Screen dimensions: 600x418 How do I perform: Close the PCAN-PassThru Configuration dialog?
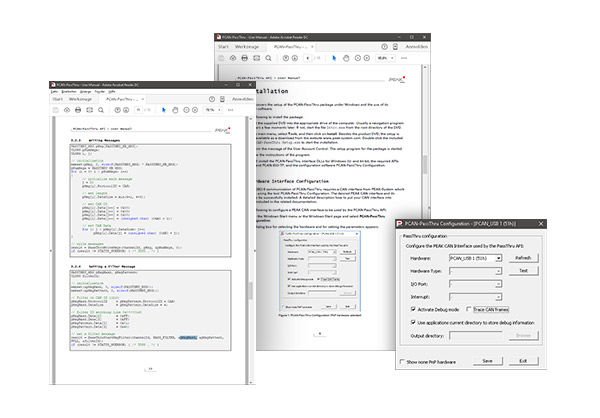point(541,224)
